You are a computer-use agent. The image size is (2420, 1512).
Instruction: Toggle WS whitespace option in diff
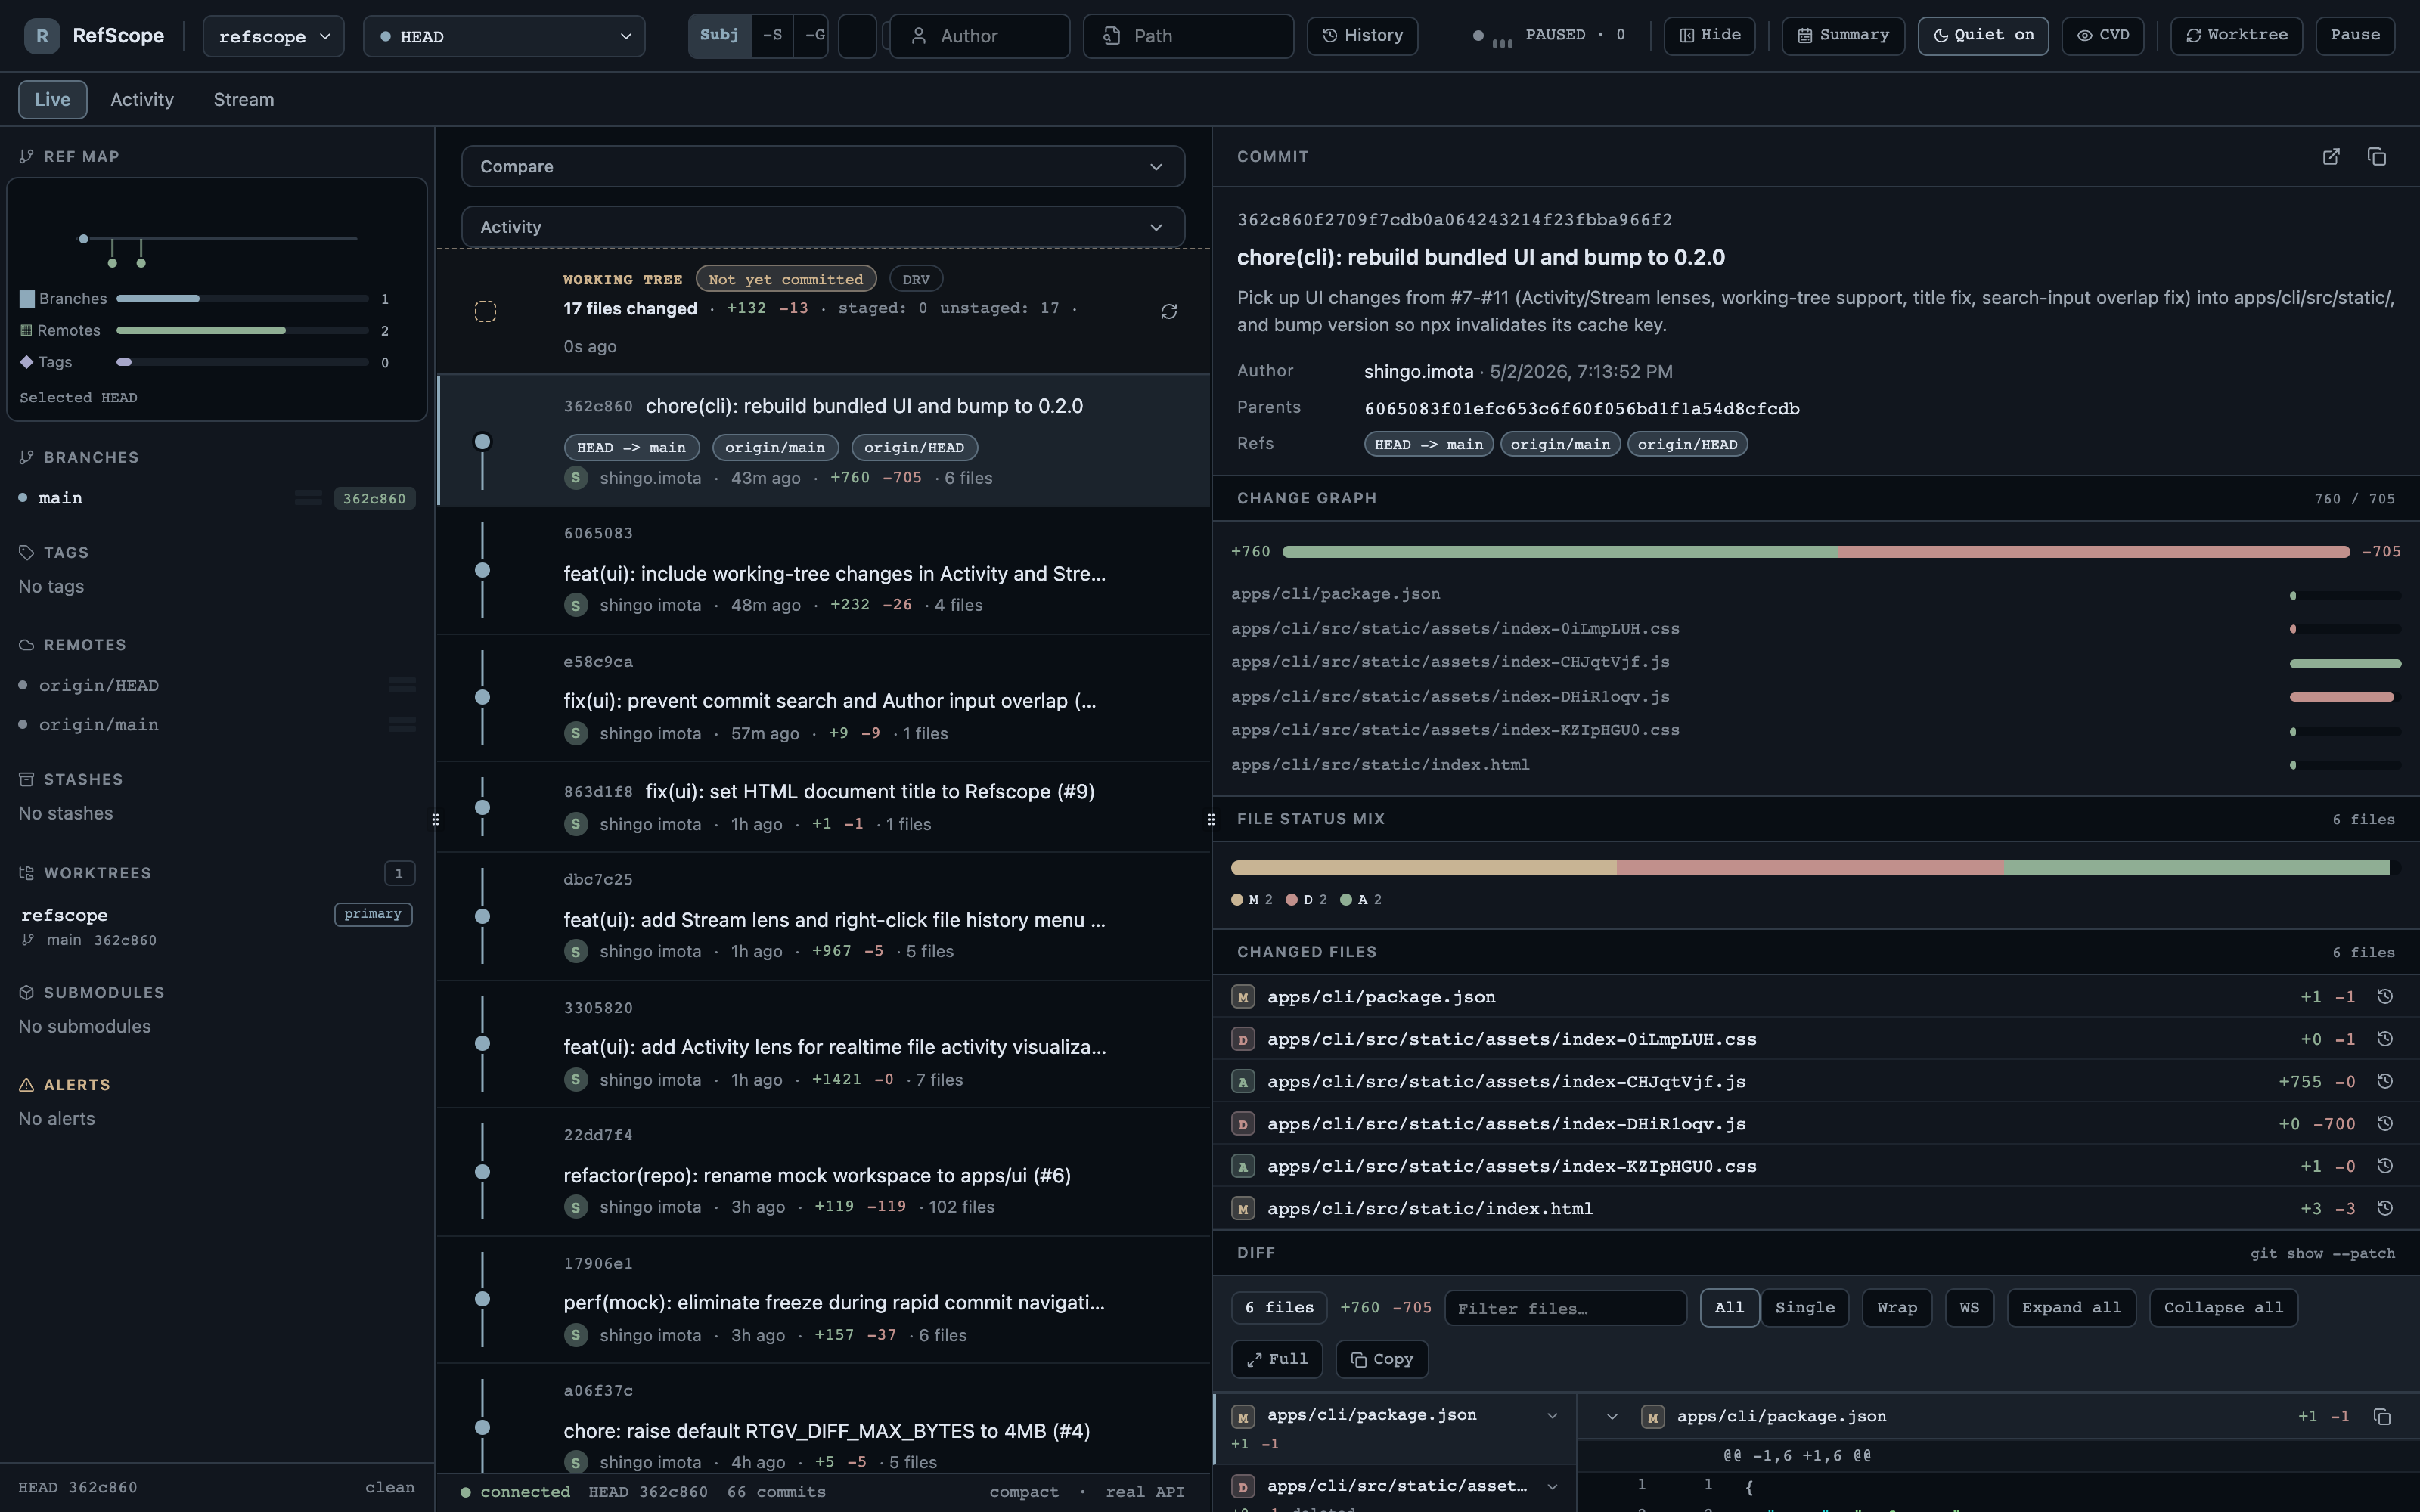tap(1969, 1308)
